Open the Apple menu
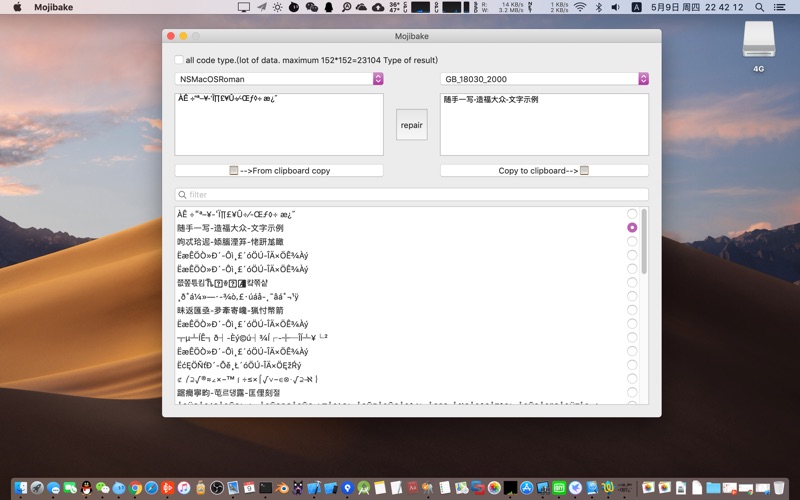 17,7
